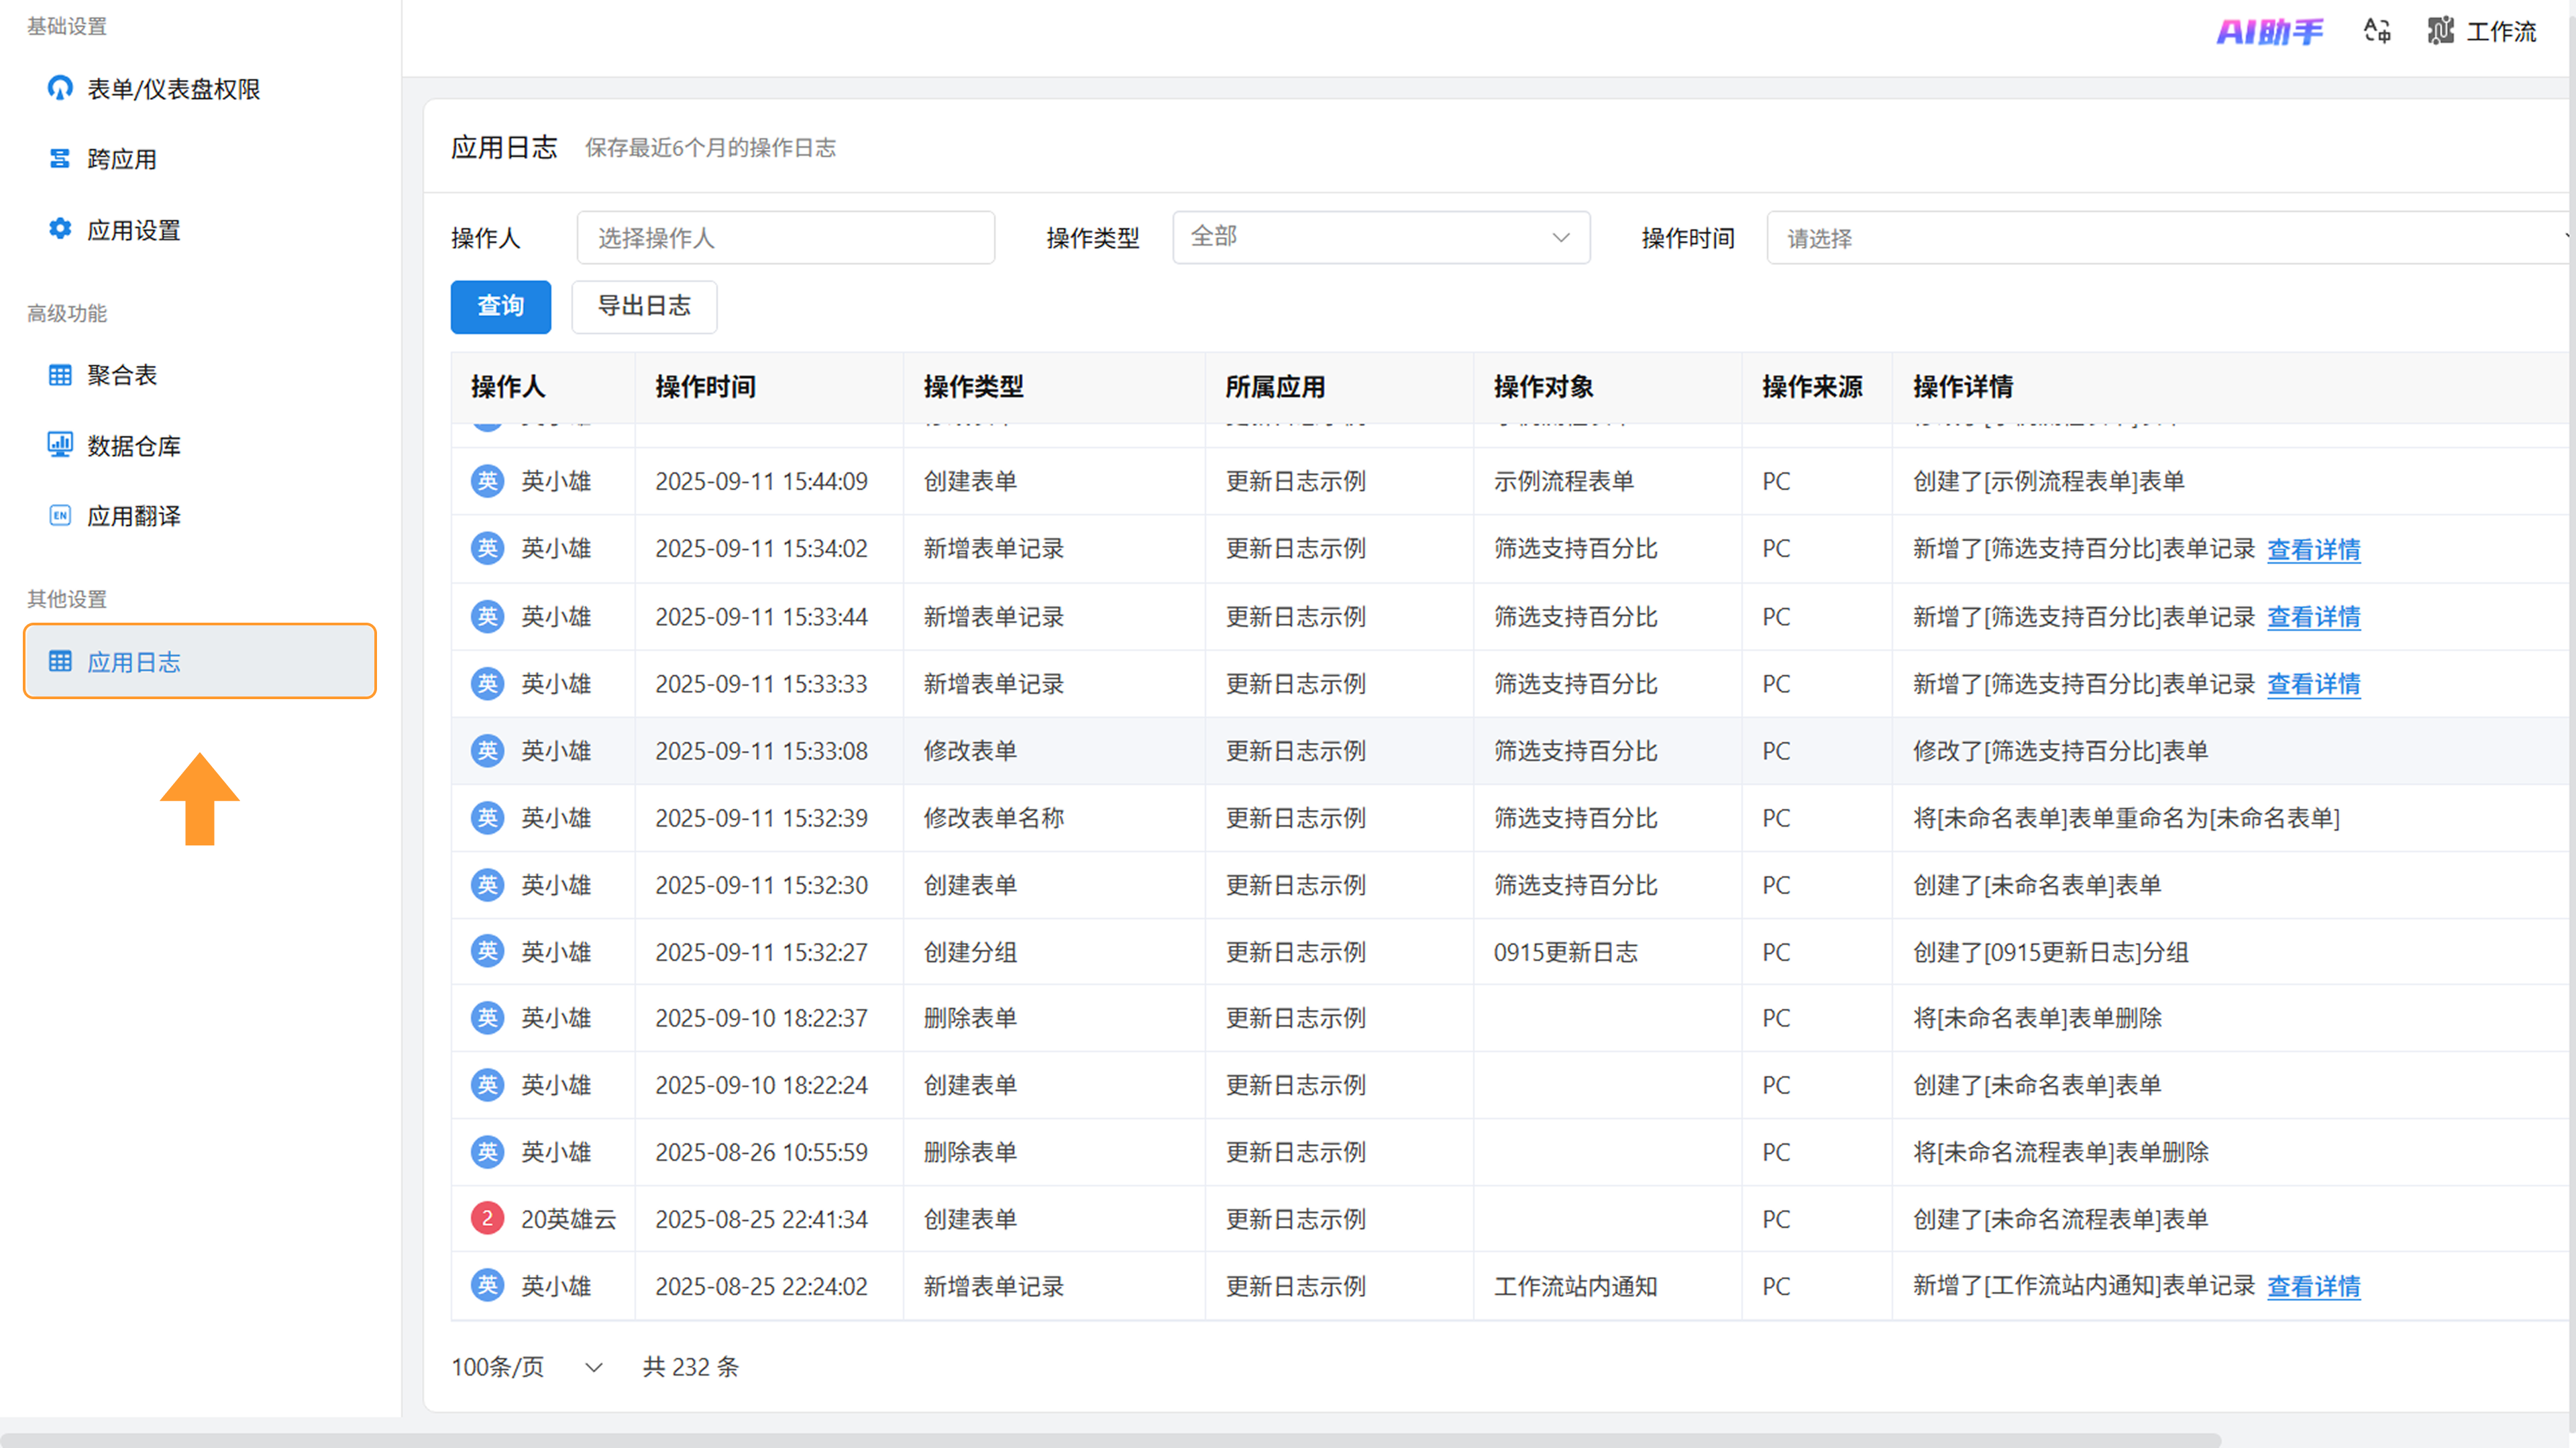Click the 应用翻译 EN icon
This screenshot has width=2576, height=1448.
60,516
